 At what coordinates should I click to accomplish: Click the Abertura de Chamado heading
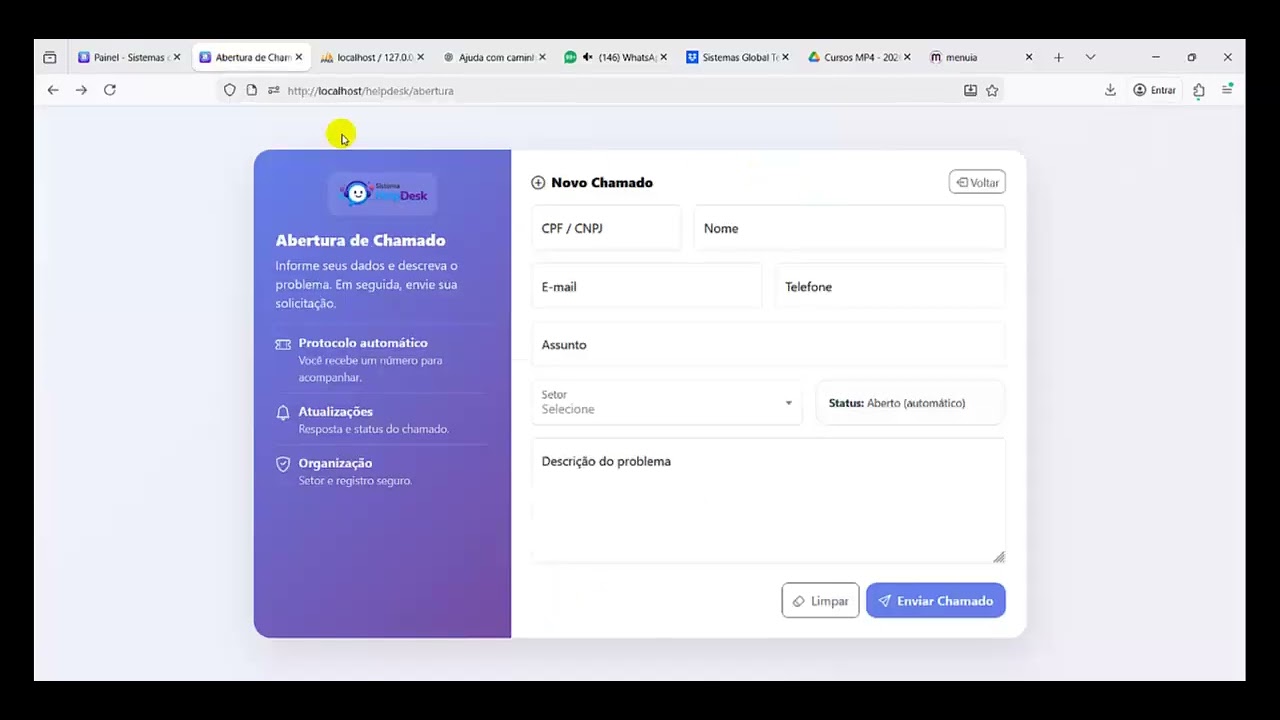point(361,240)
